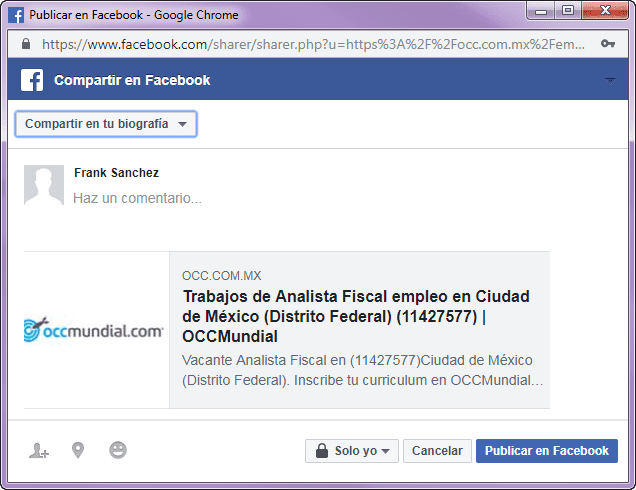This screenshot has width=636, height=490.
Task: Click the key password icon in address bar
Action: (x=608, y=43)
